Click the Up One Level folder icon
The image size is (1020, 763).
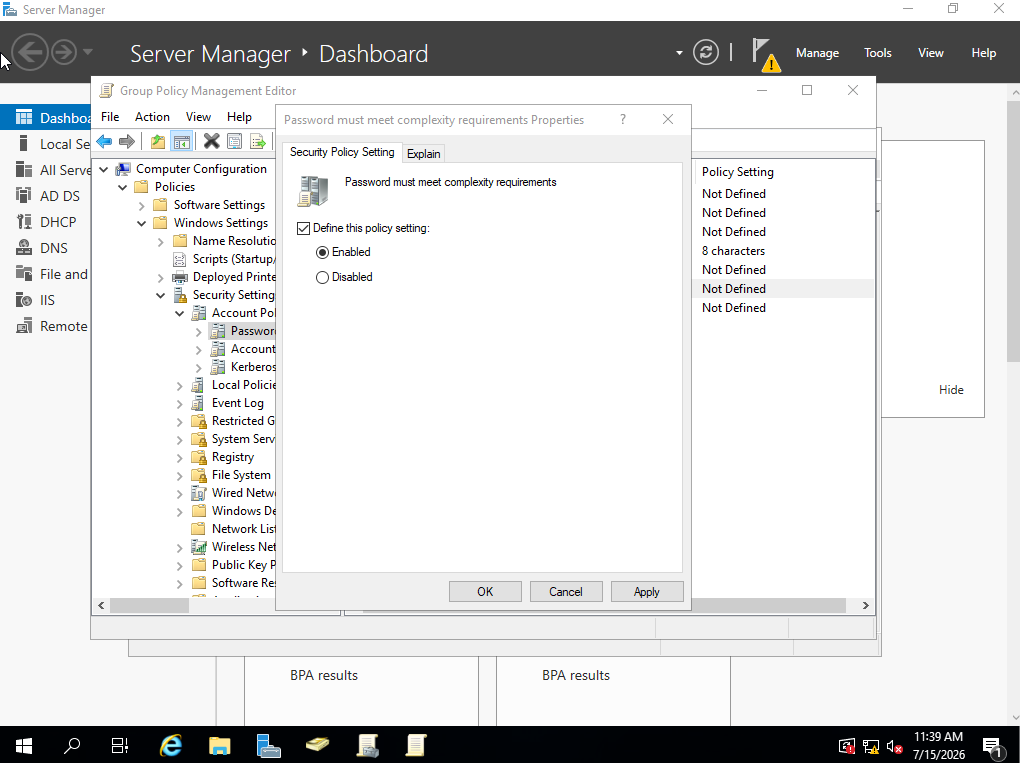point(157,141)
